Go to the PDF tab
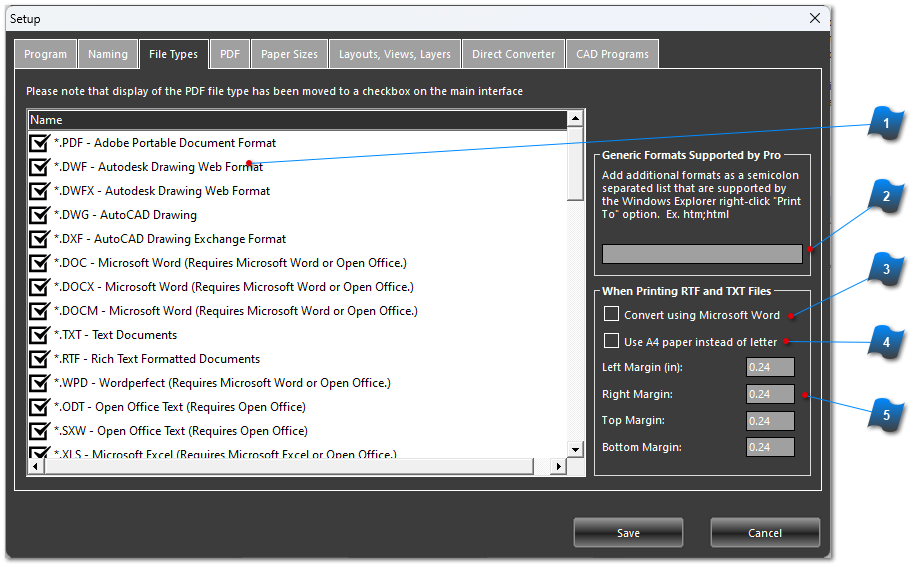Screen dimensions: 916x567 click(x=230, y=54)
